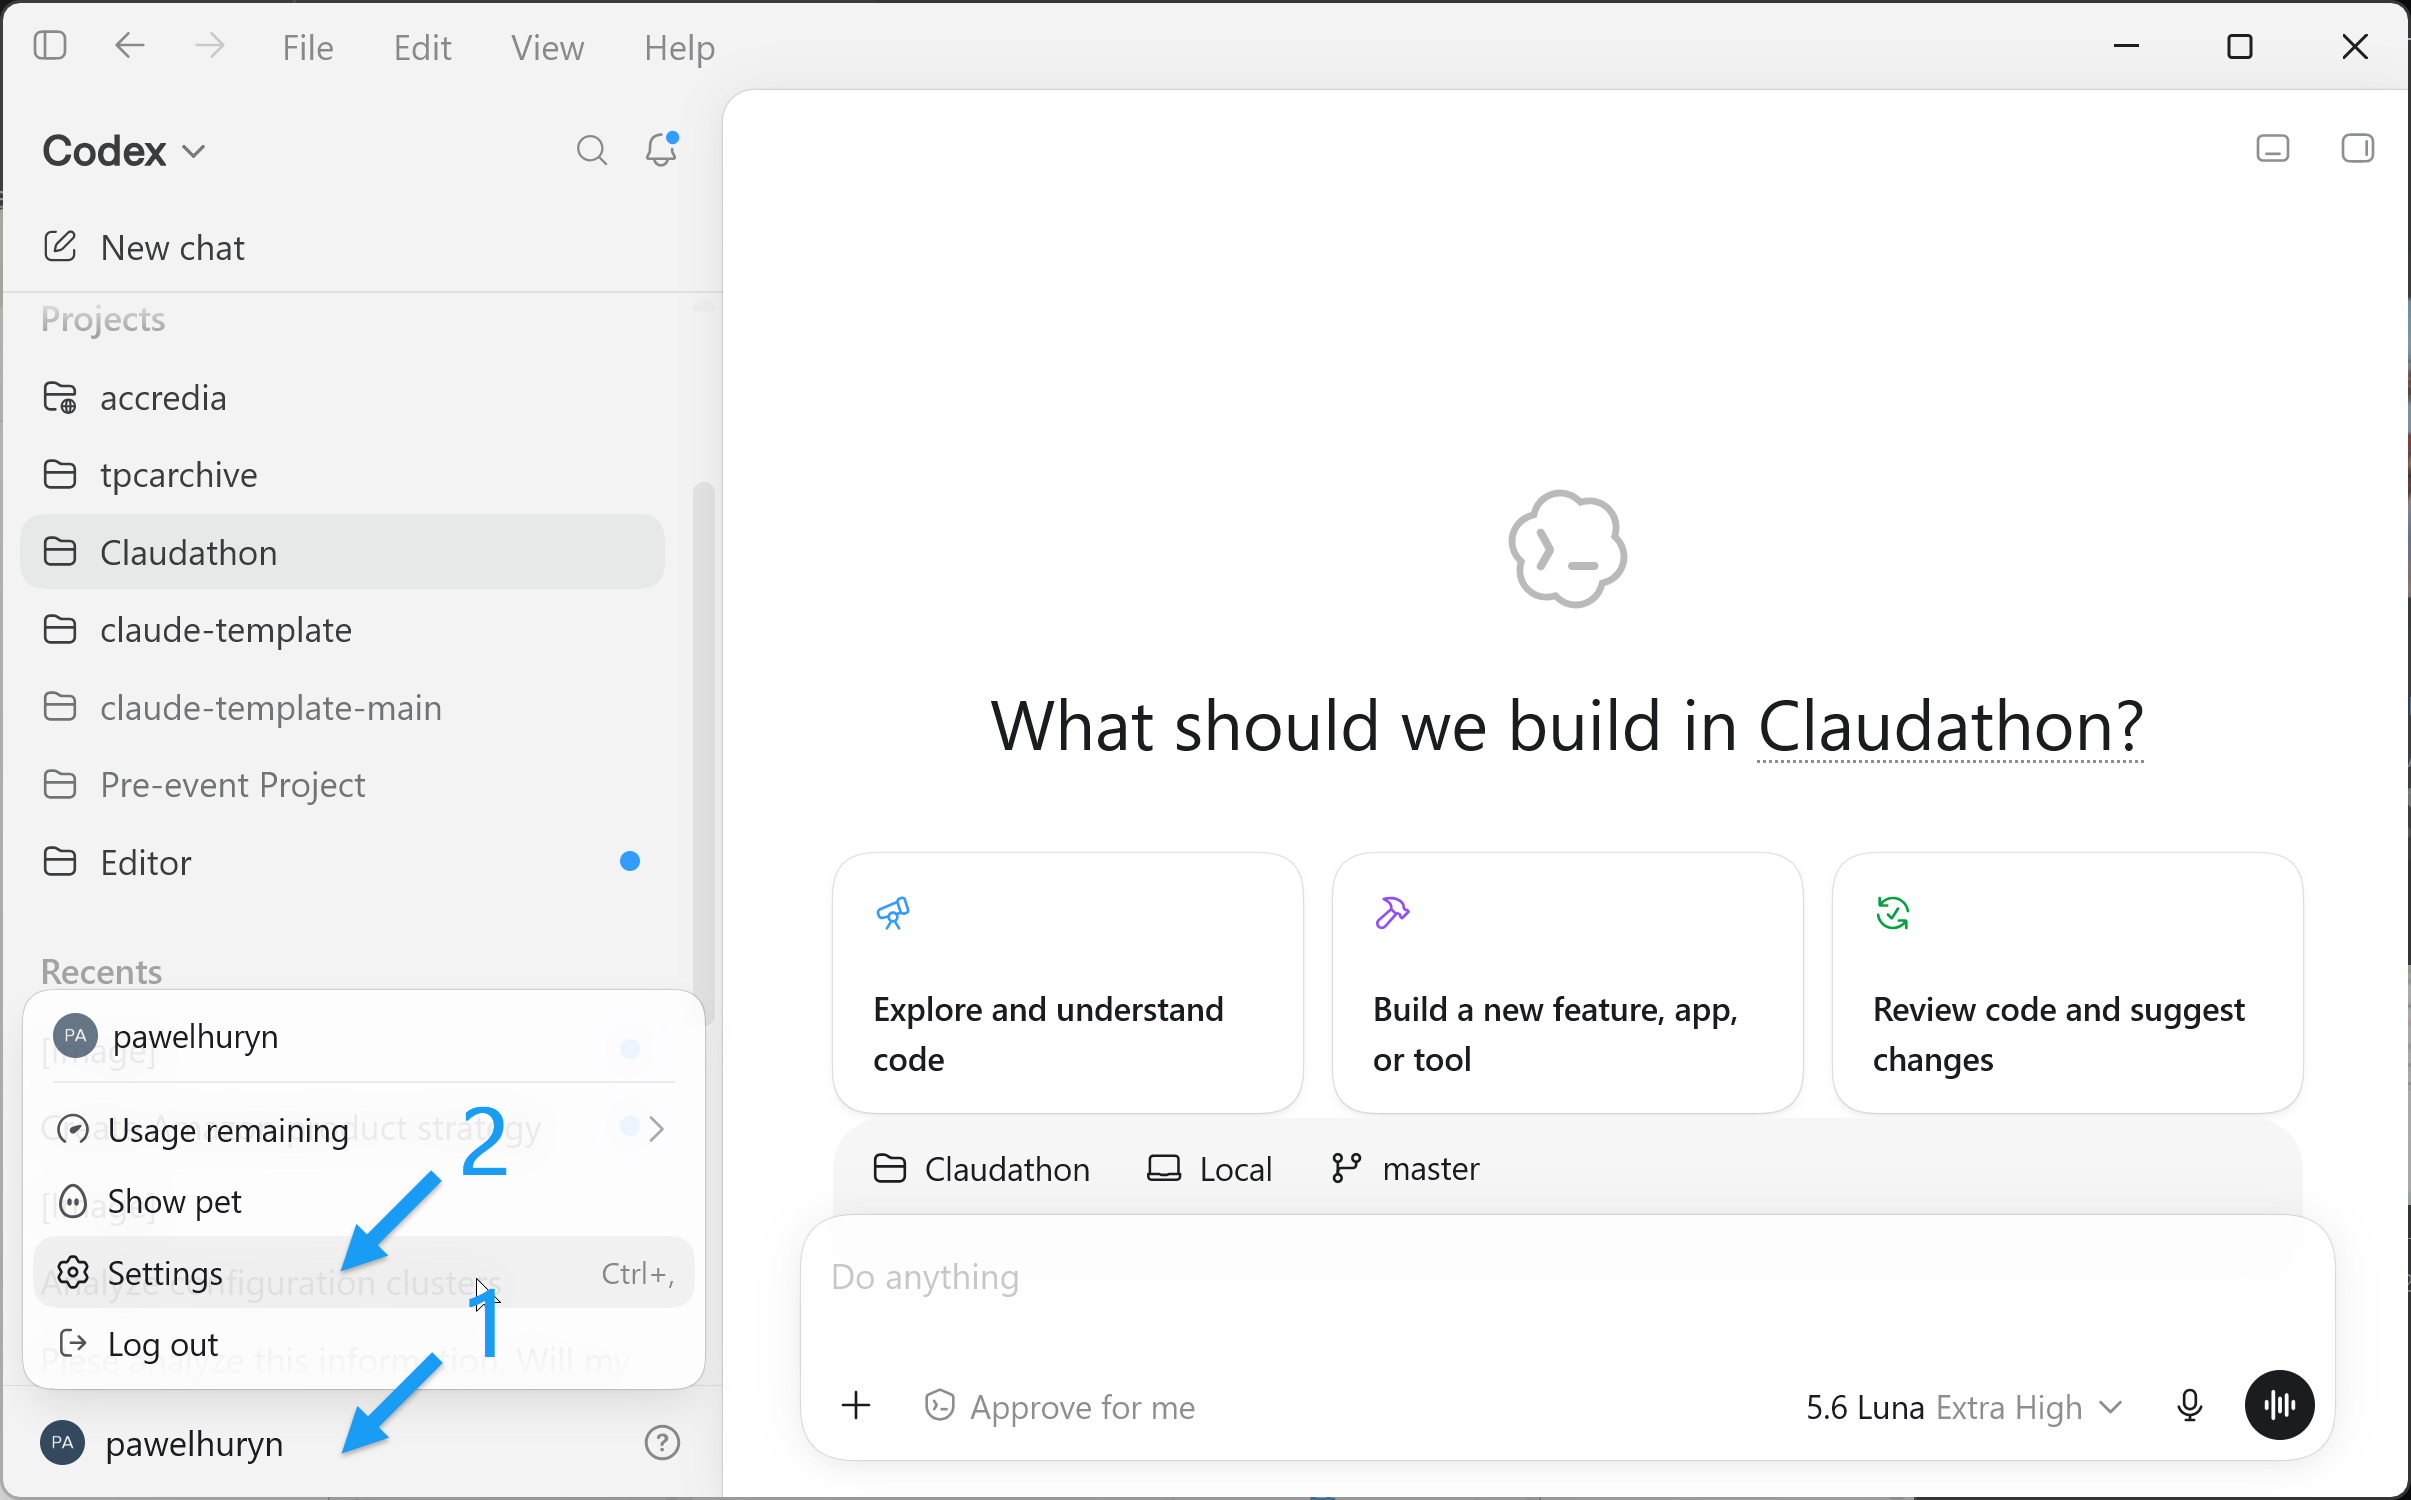Click the Show pet face icon

[x=73, y=1201]
